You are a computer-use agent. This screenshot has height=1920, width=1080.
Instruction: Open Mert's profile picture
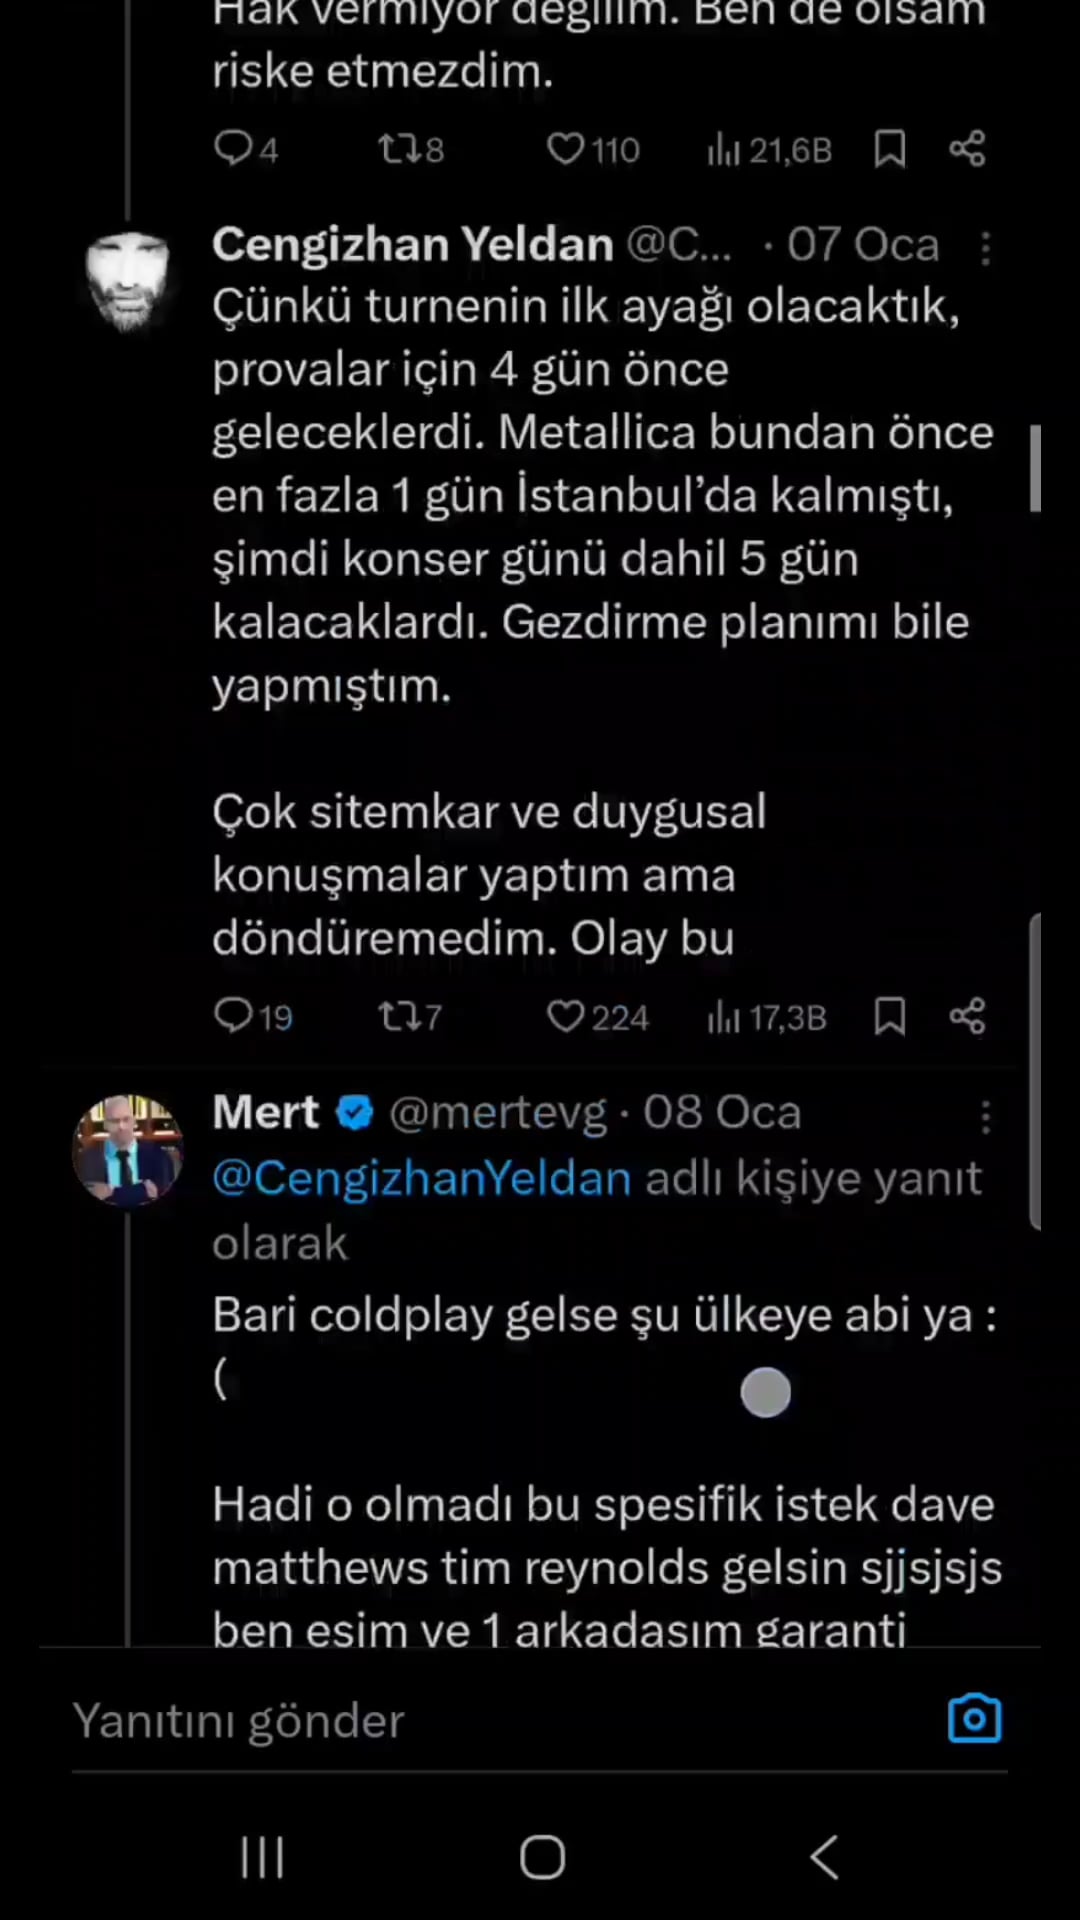click(128, 1149)
